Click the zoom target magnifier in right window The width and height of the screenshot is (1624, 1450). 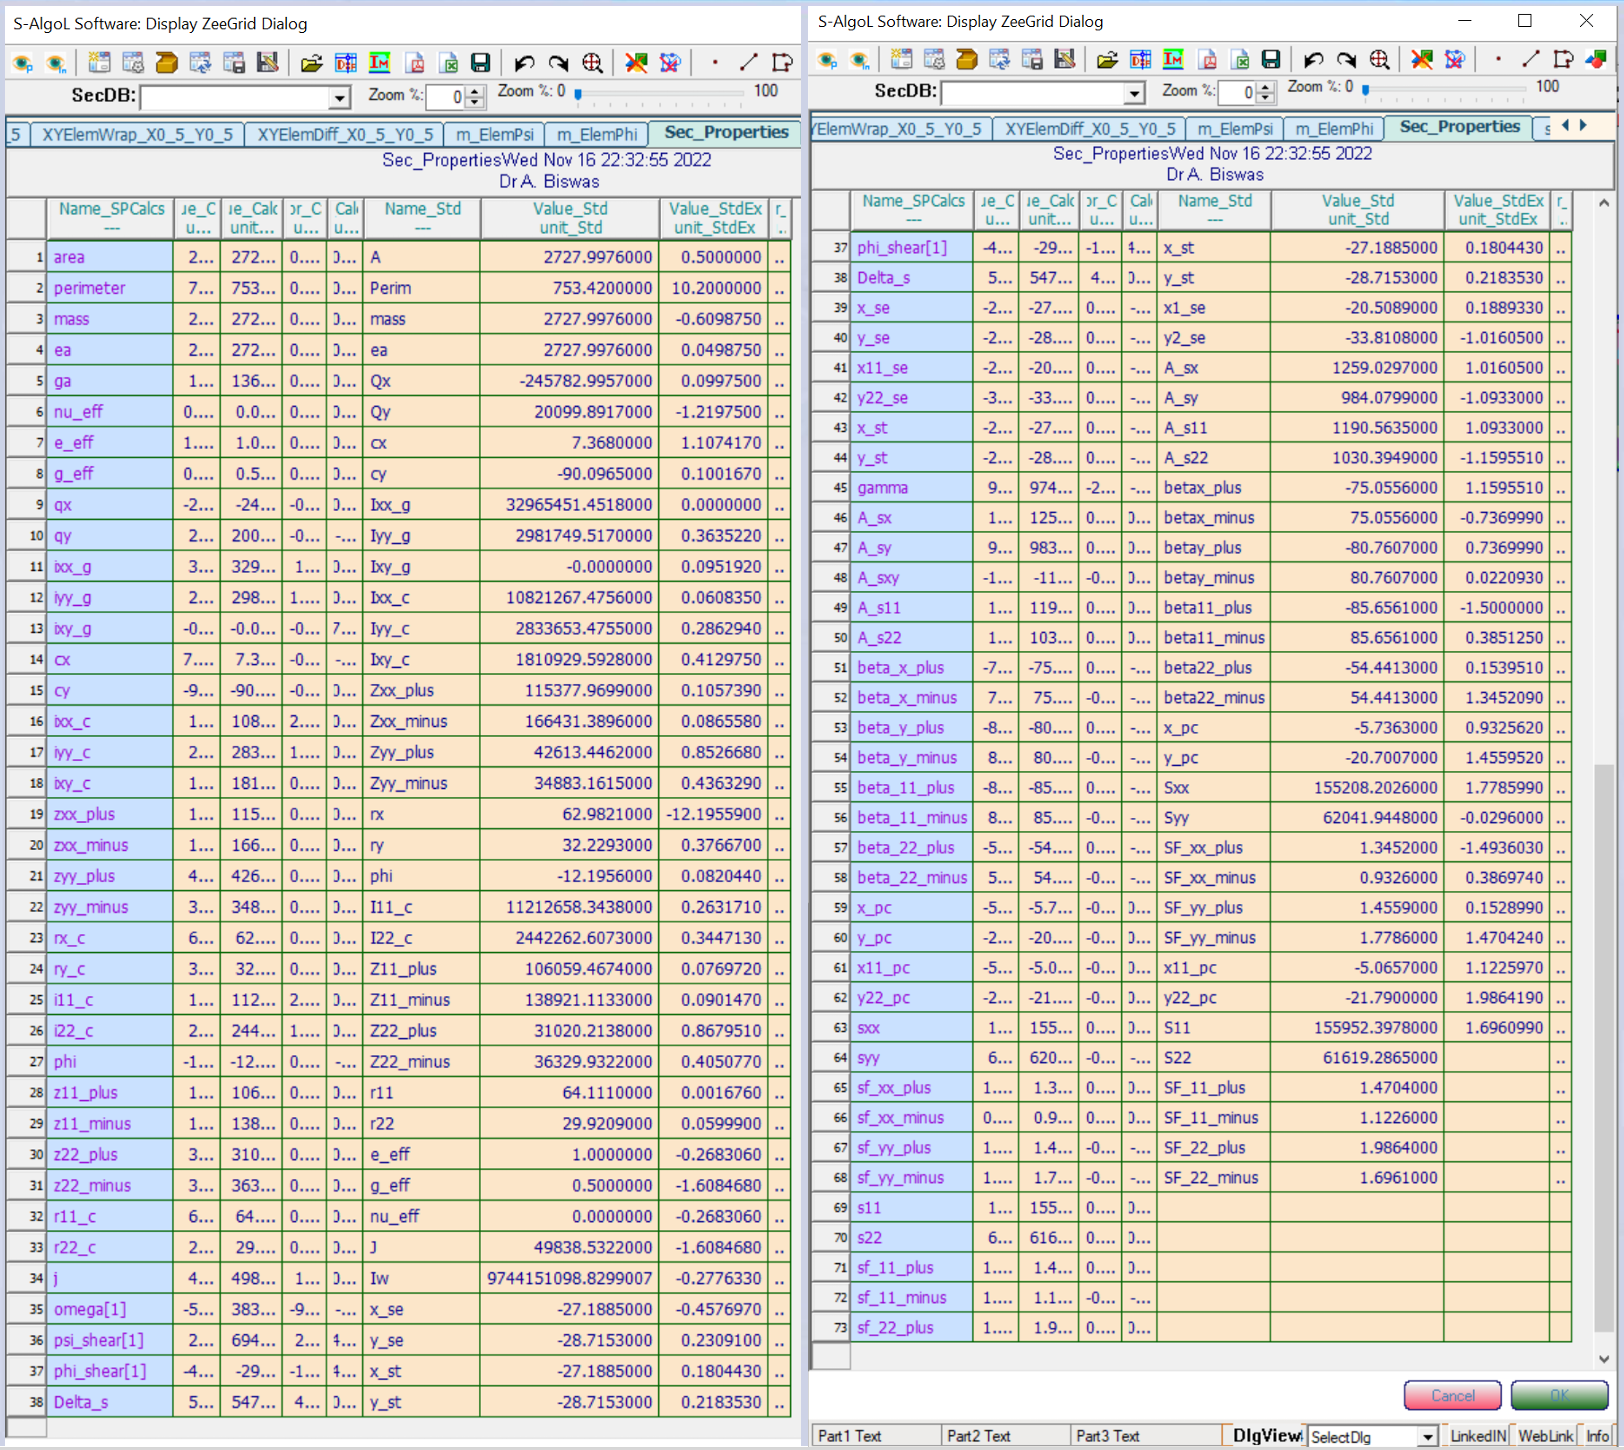point(1379,60)
